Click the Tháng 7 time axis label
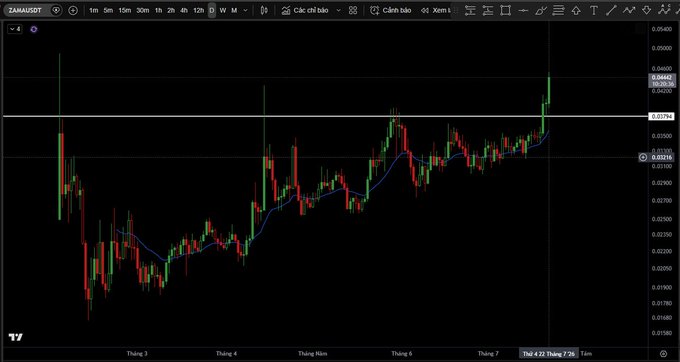 (x=488, y=354)
